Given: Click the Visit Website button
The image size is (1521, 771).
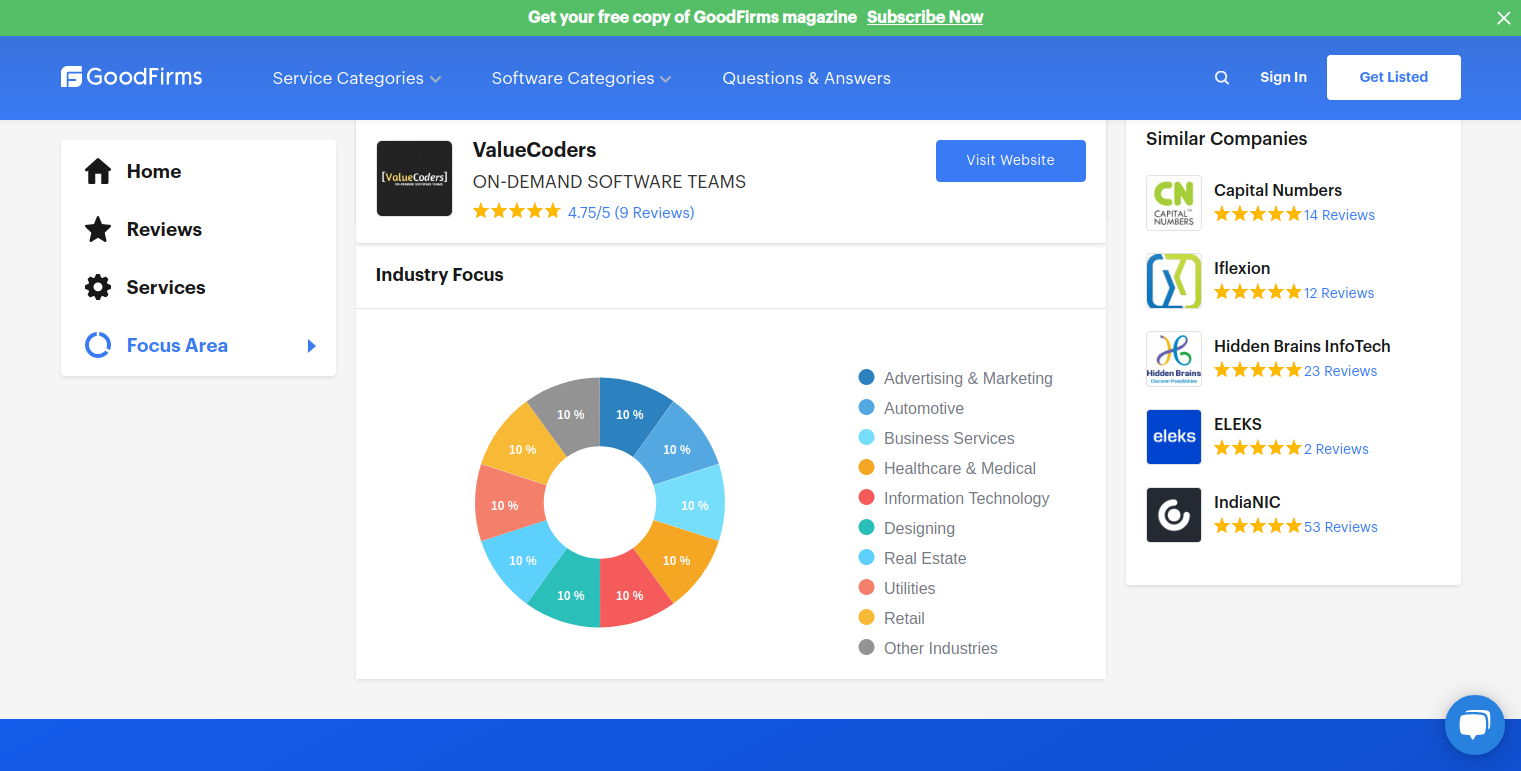Looking at the screenshot, I should point(1010,160).
